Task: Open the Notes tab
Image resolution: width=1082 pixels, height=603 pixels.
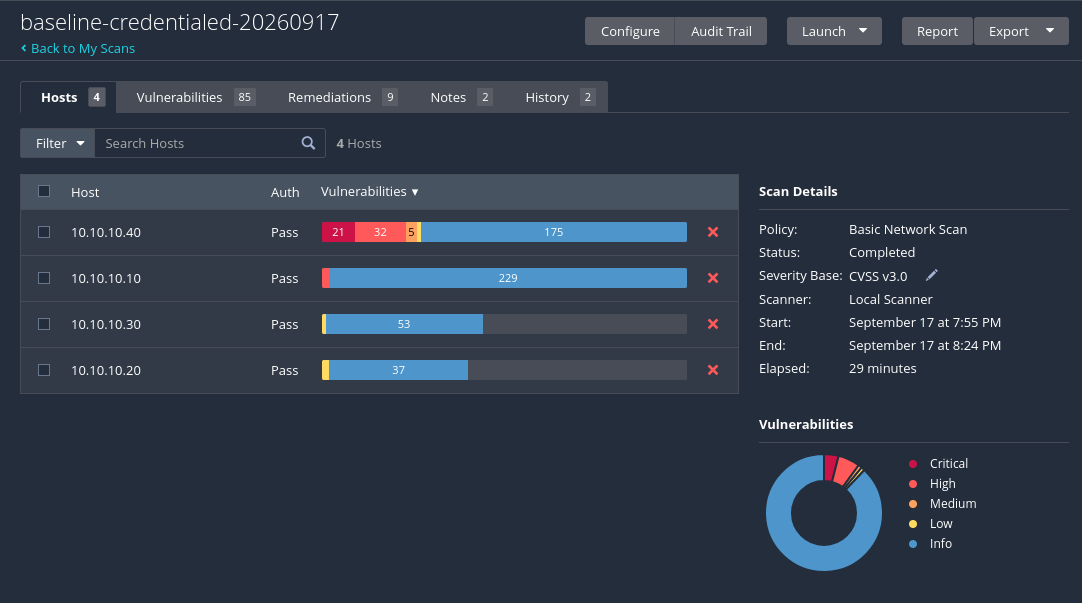Action: click(461, 97)
